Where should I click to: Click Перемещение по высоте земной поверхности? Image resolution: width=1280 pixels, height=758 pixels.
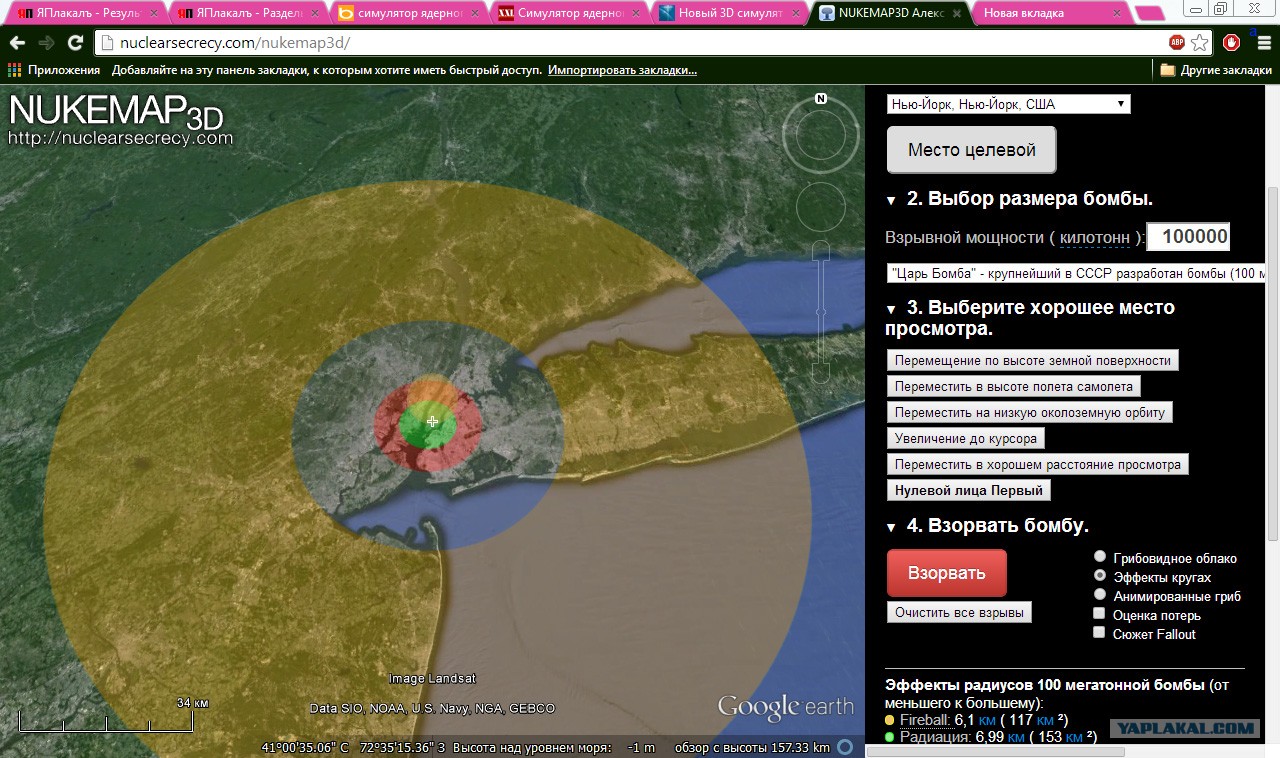[x=1033, y=360]
